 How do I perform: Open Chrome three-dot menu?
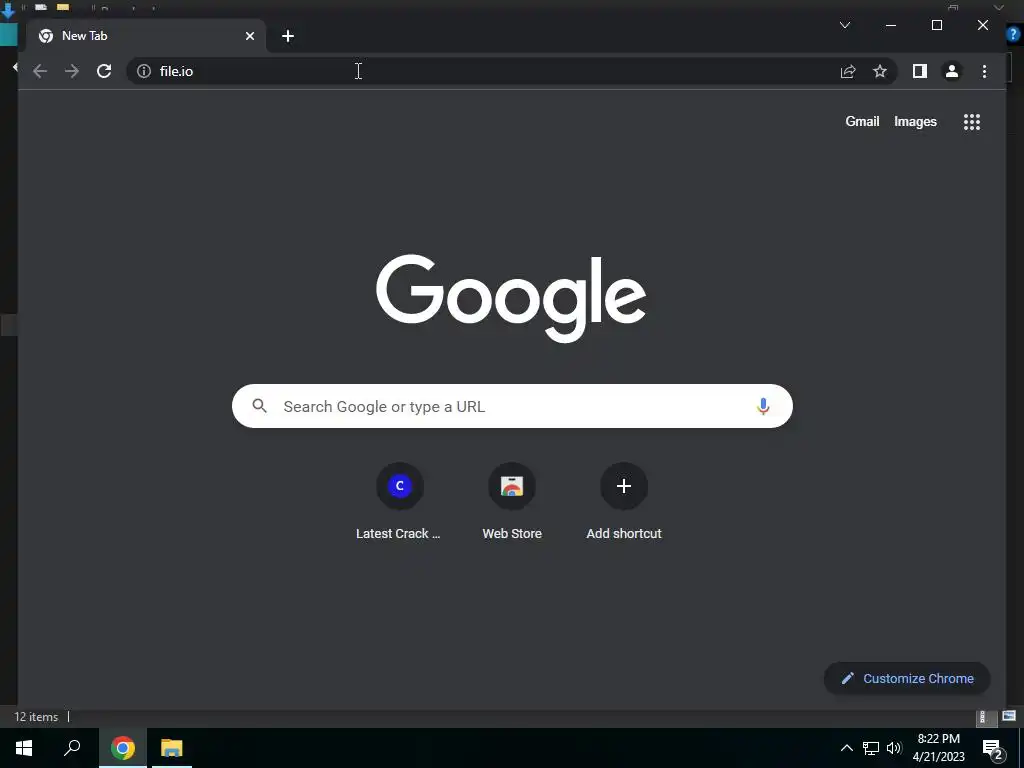click(x=984, y=71)
